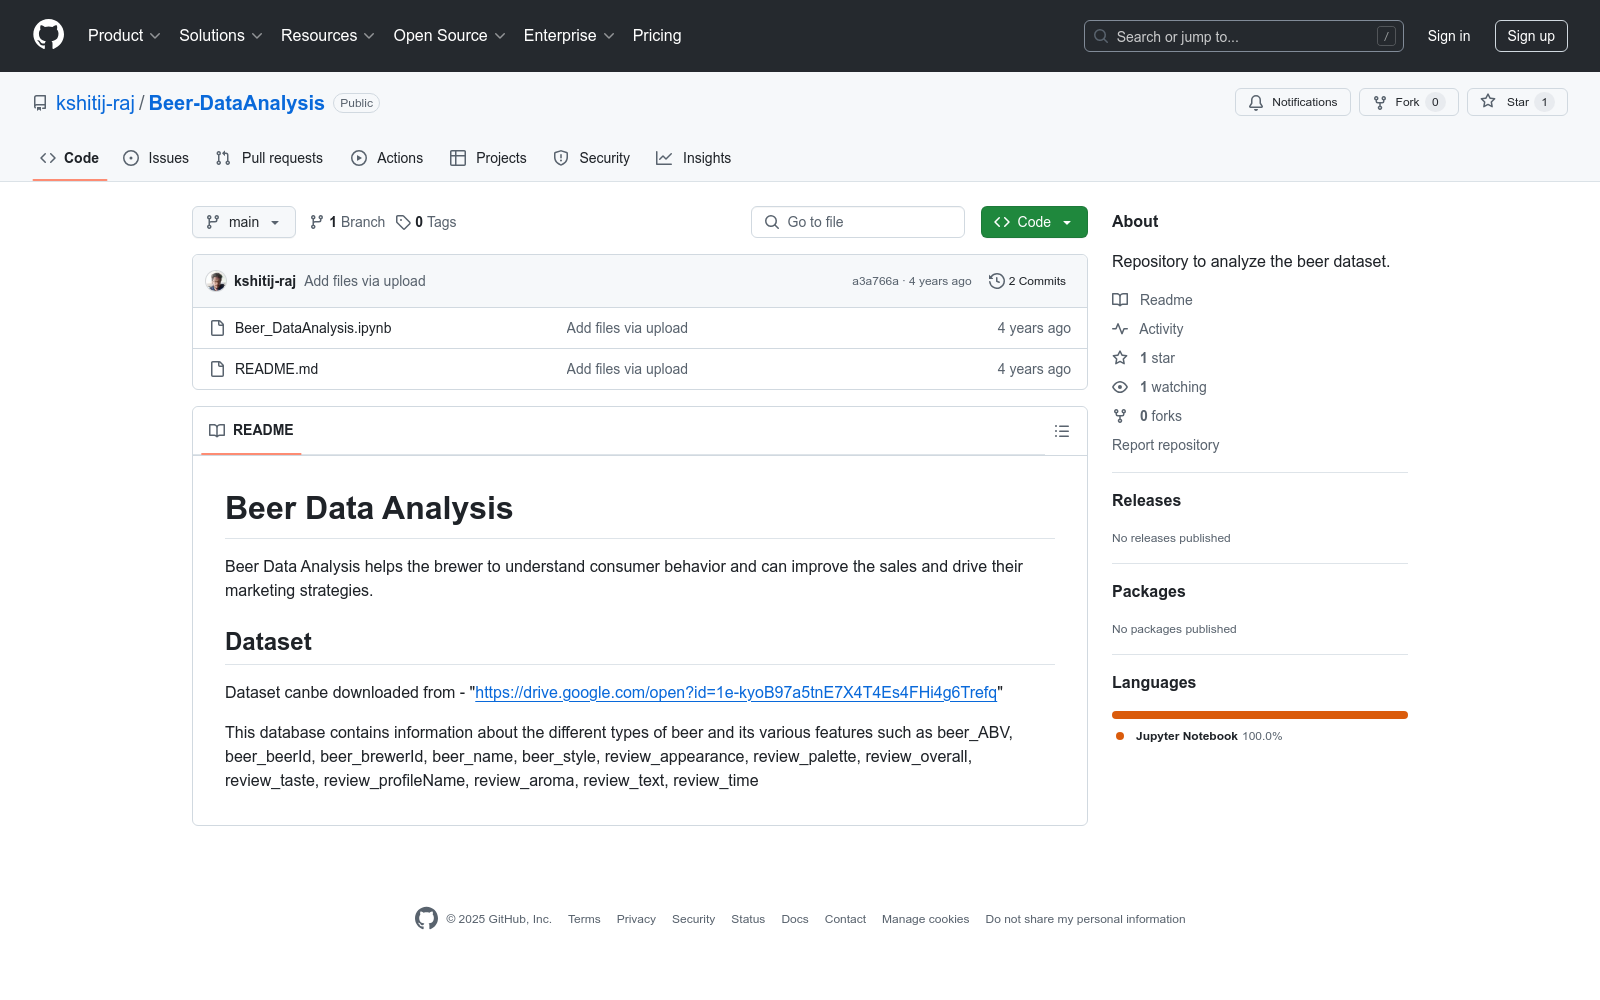This screenshot has height=1000, width=1600.
Task: Open commit message for Beer_DataAnalysis.ipynb row
Action: [x=627, y=328]
